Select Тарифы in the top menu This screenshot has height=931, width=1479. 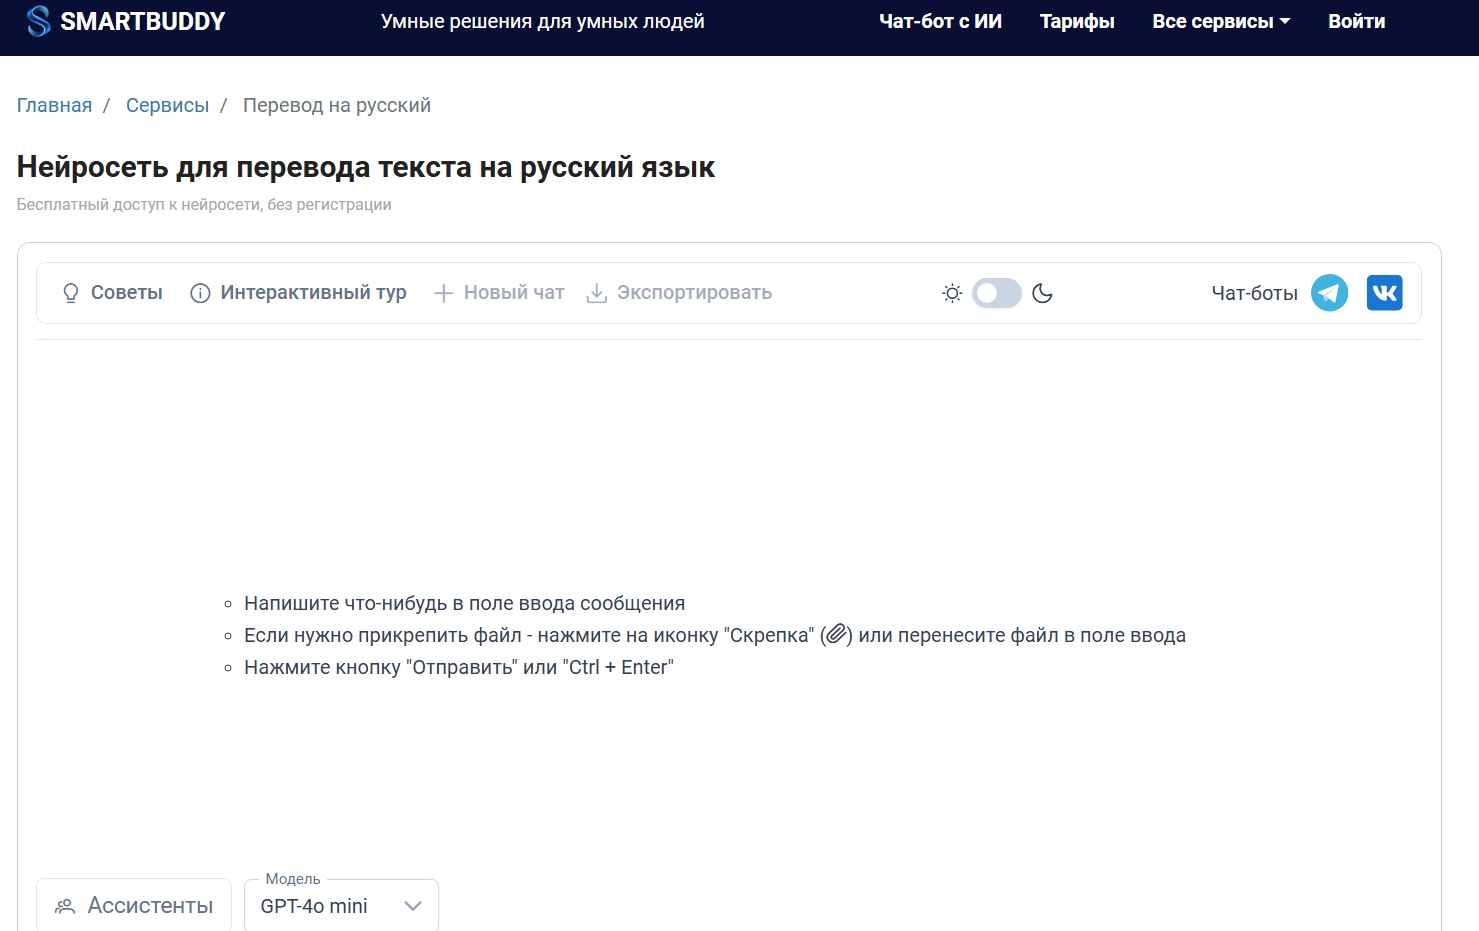(x=1077, y=20)
